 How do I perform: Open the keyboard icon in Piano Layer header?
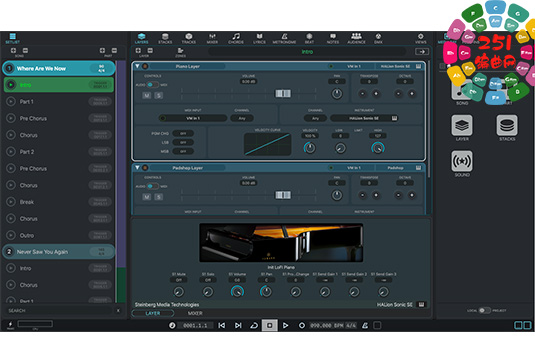pos(418,66)
